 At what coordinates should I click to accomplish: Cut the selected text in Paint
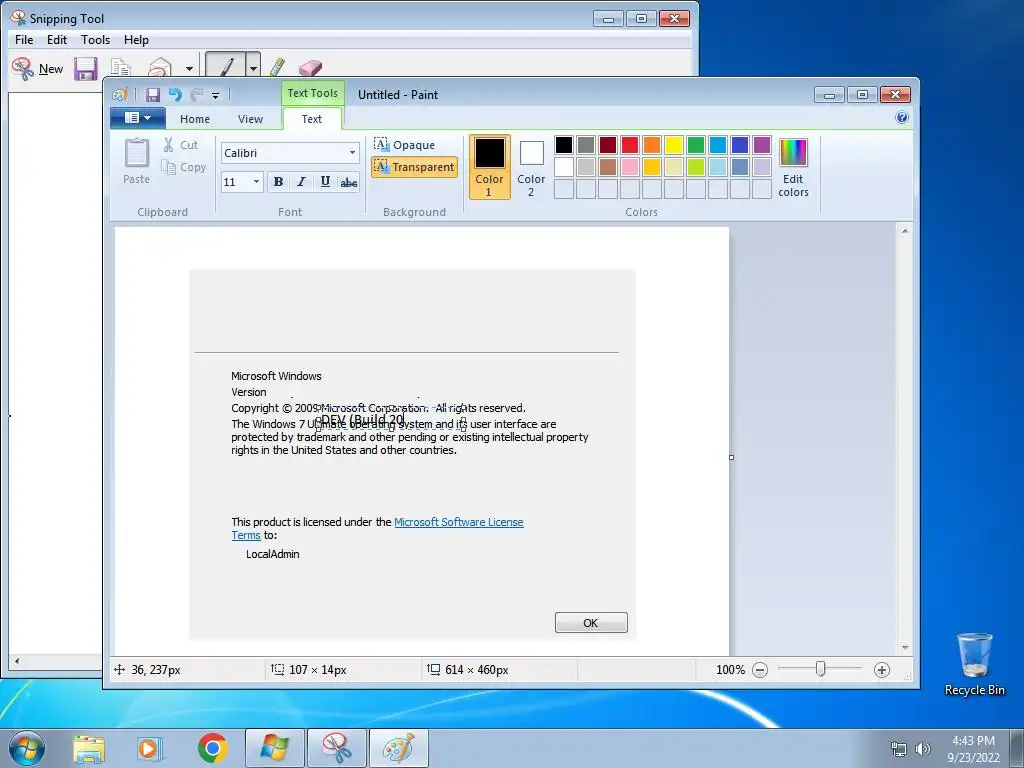(x=181, y=145)
